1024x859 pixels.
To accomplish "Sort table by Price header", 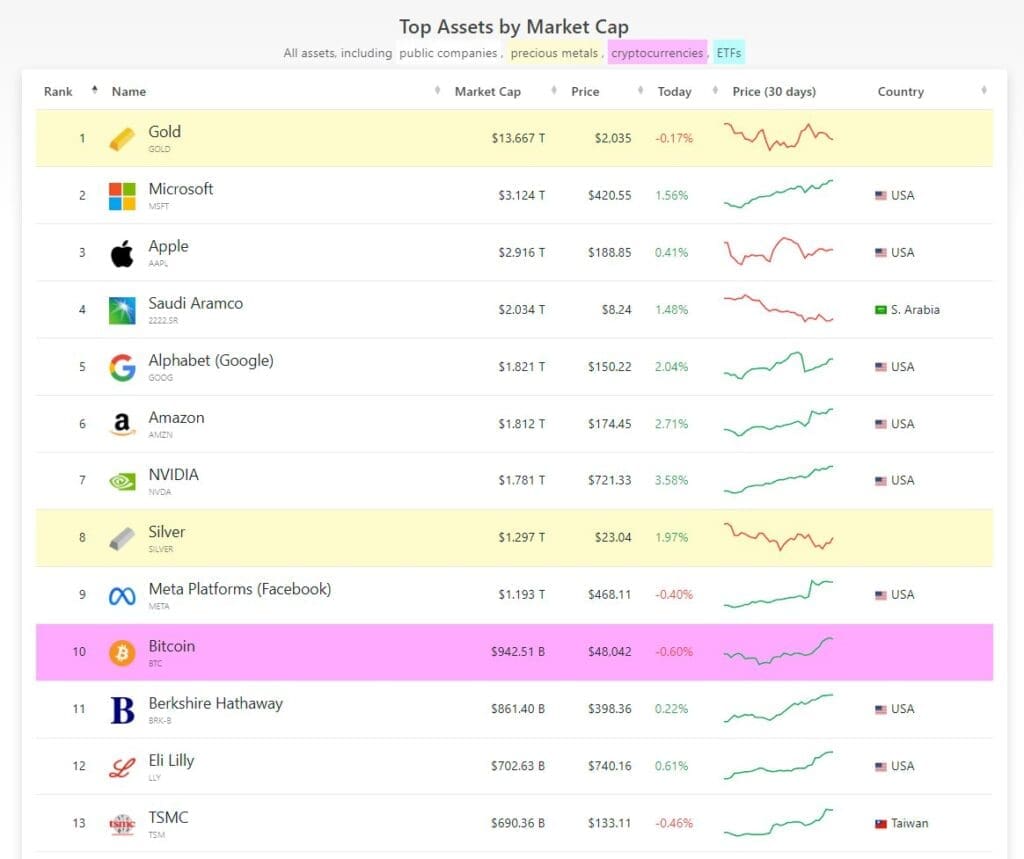I will tap(585, 92).
